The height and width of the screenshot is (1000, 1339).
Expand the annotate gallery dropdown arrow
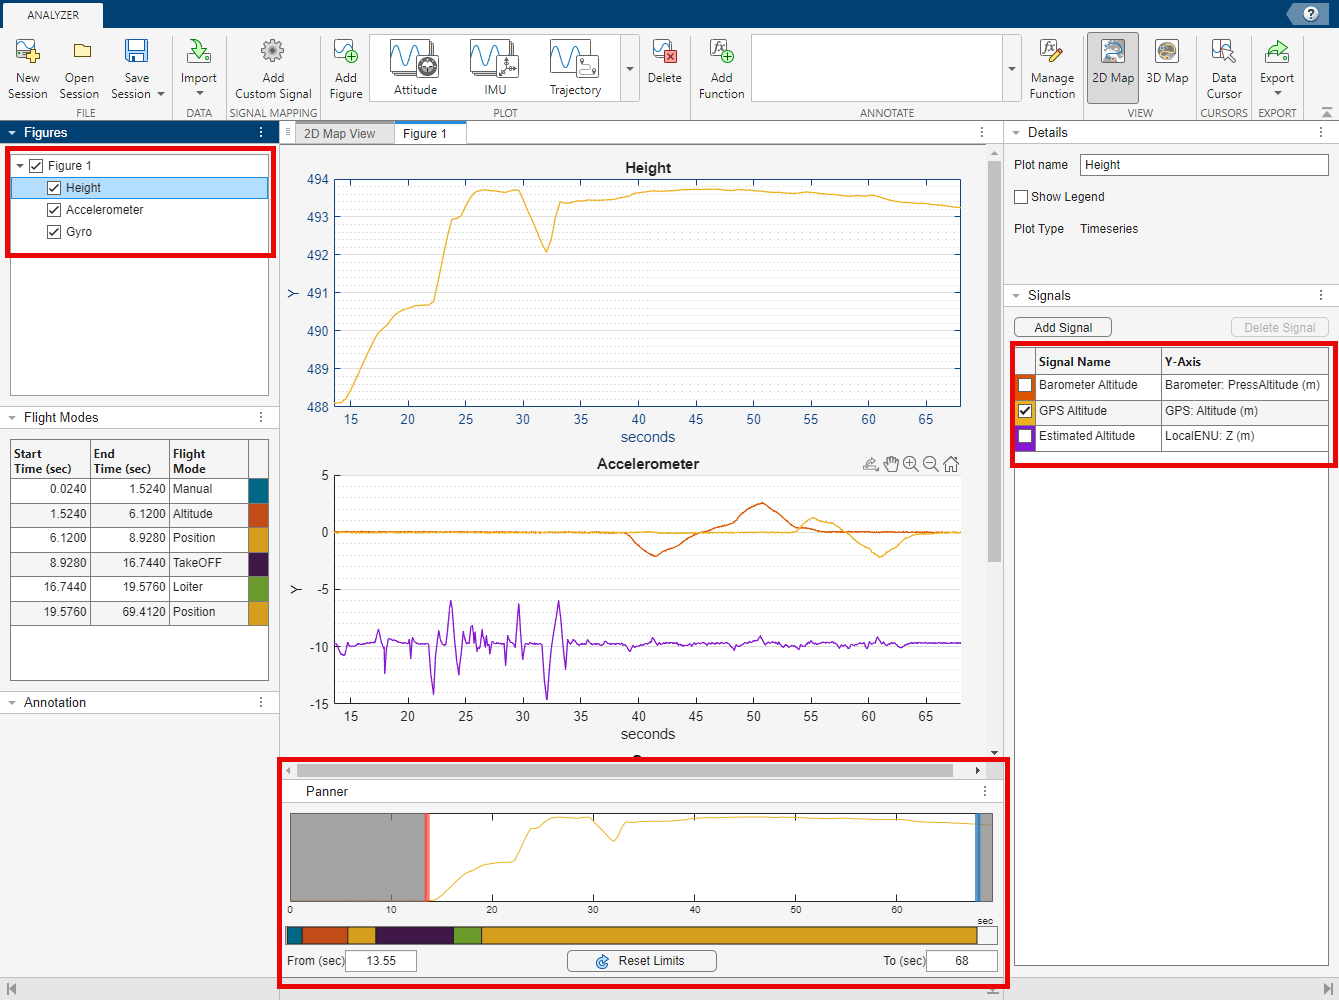[1012, 69]
